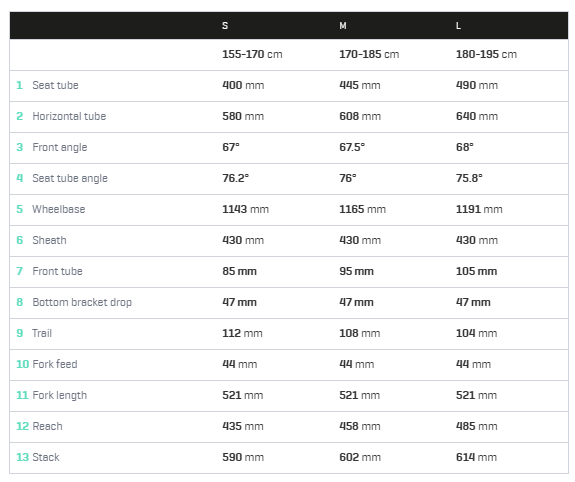Click the Wheelbase row label
The width and height of the screenshot is (575, 482).
coord(59,209)
